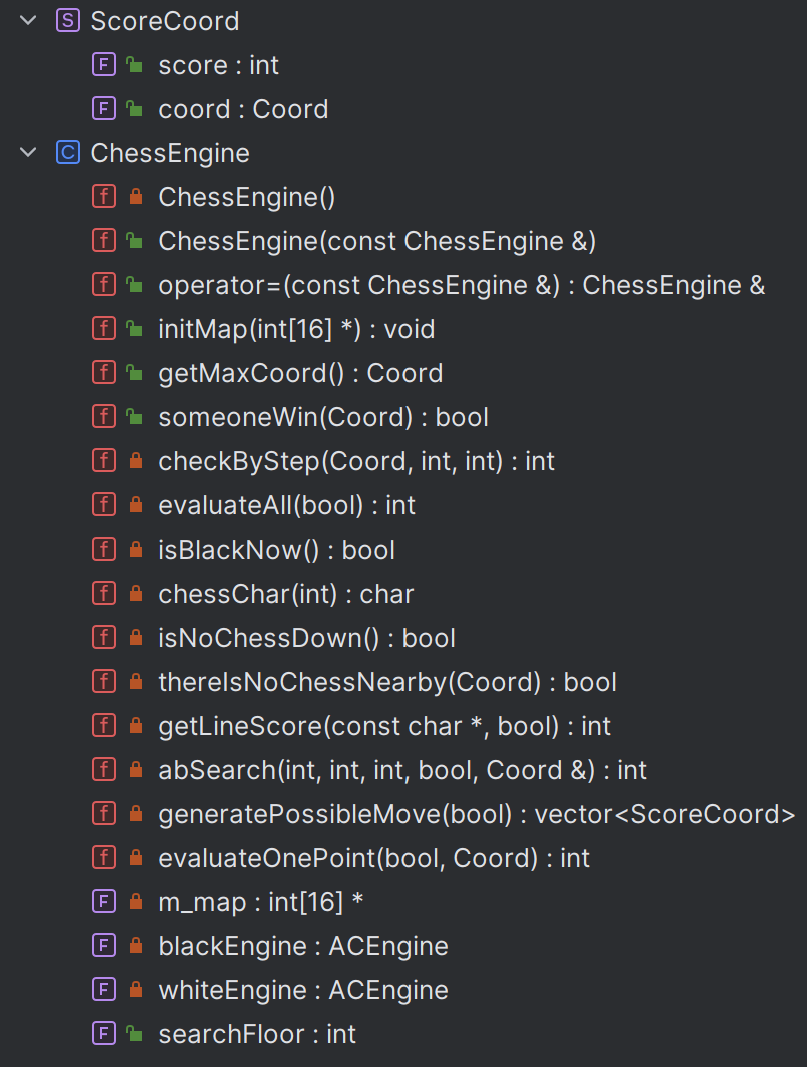Image resolution: width=808 pixels, height=1068 pixels.
Task: Select 'evaluateAll(bool) : int'
Action: coord(287,505)
